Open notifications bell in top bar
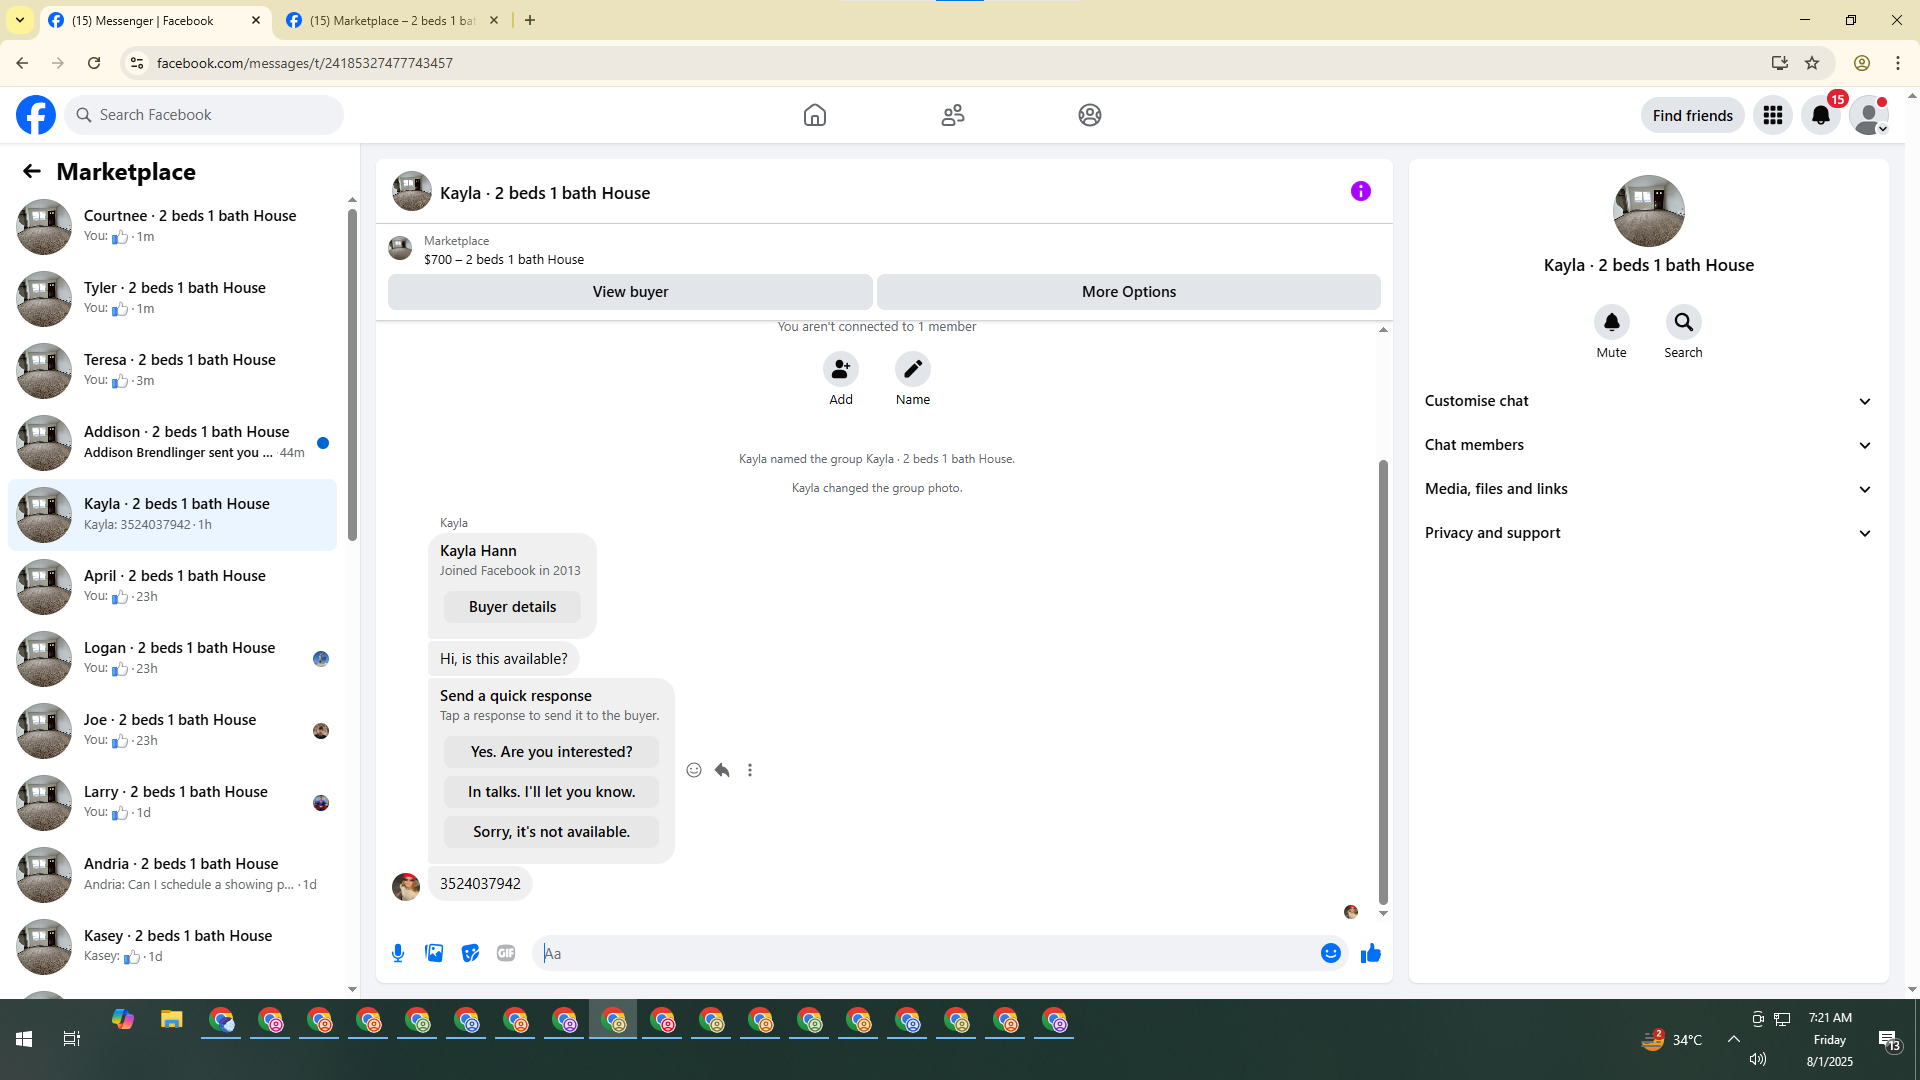1920x1080 pixels. point(1820,115)
